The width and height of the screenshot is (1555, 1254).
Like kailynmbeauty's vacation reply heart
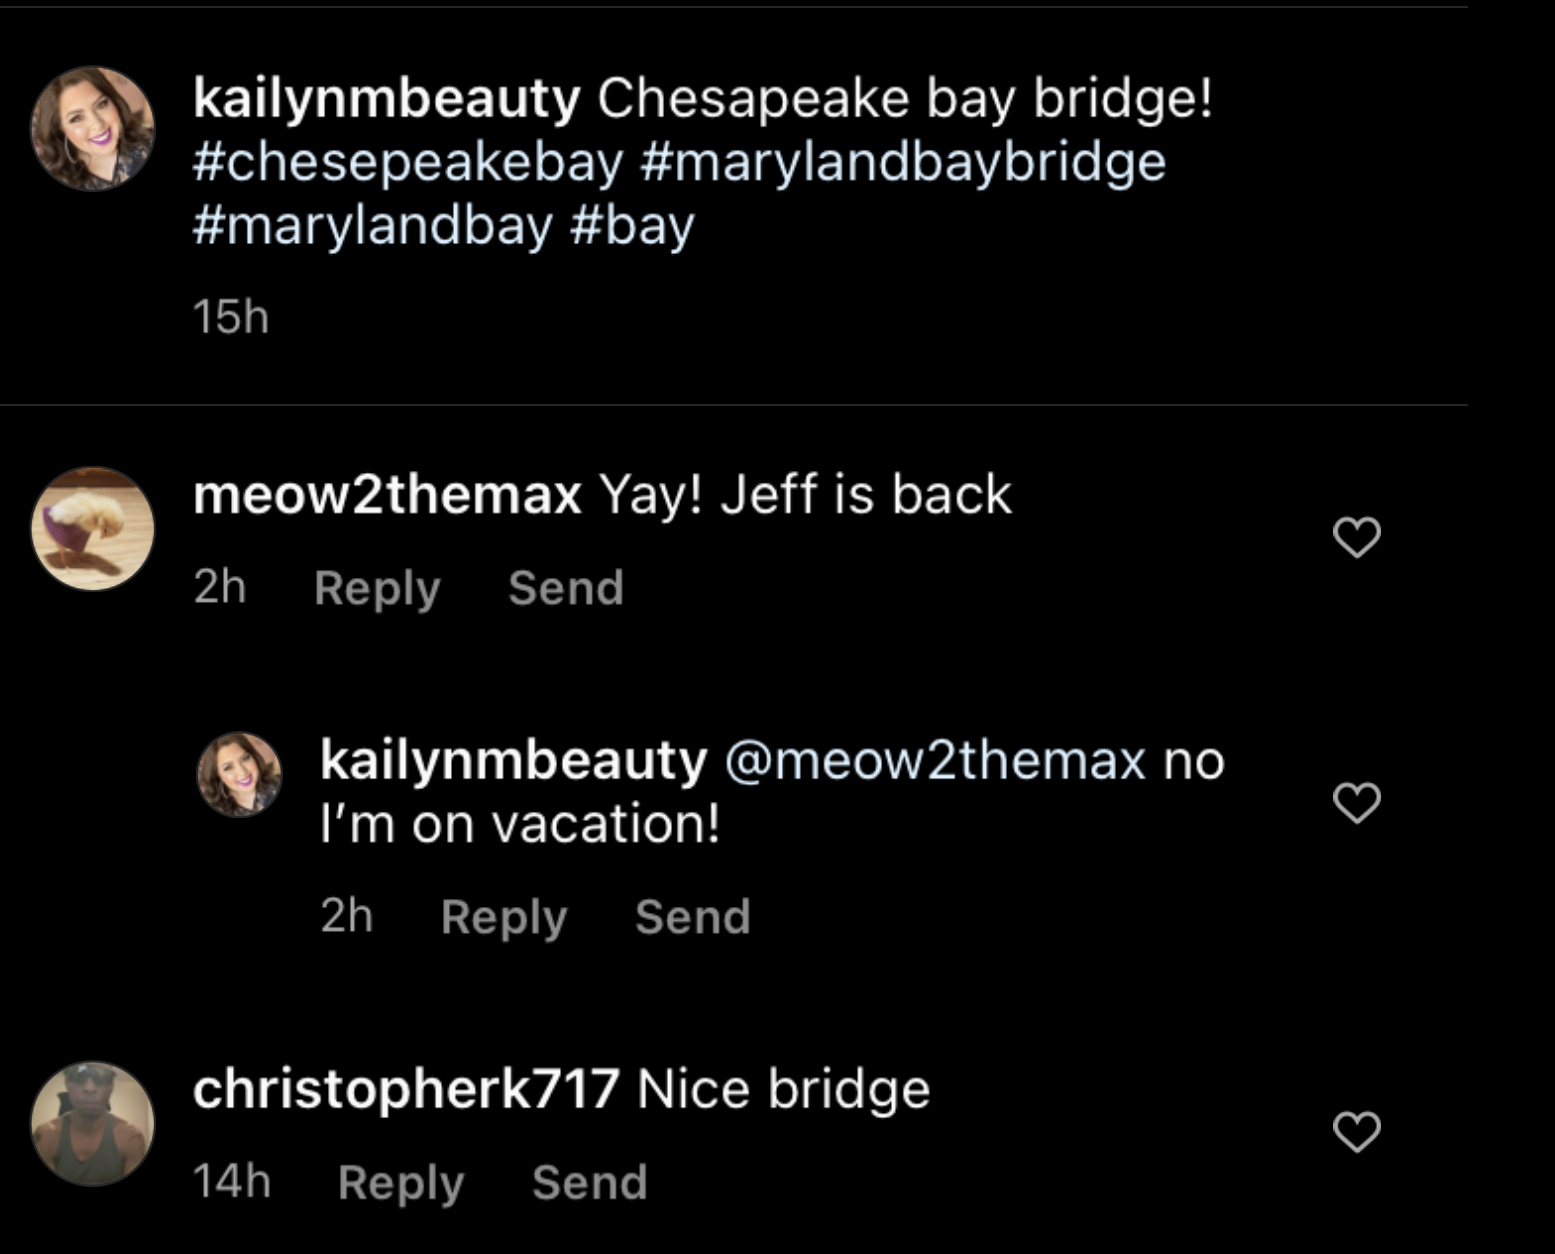tap(1357, 803)
